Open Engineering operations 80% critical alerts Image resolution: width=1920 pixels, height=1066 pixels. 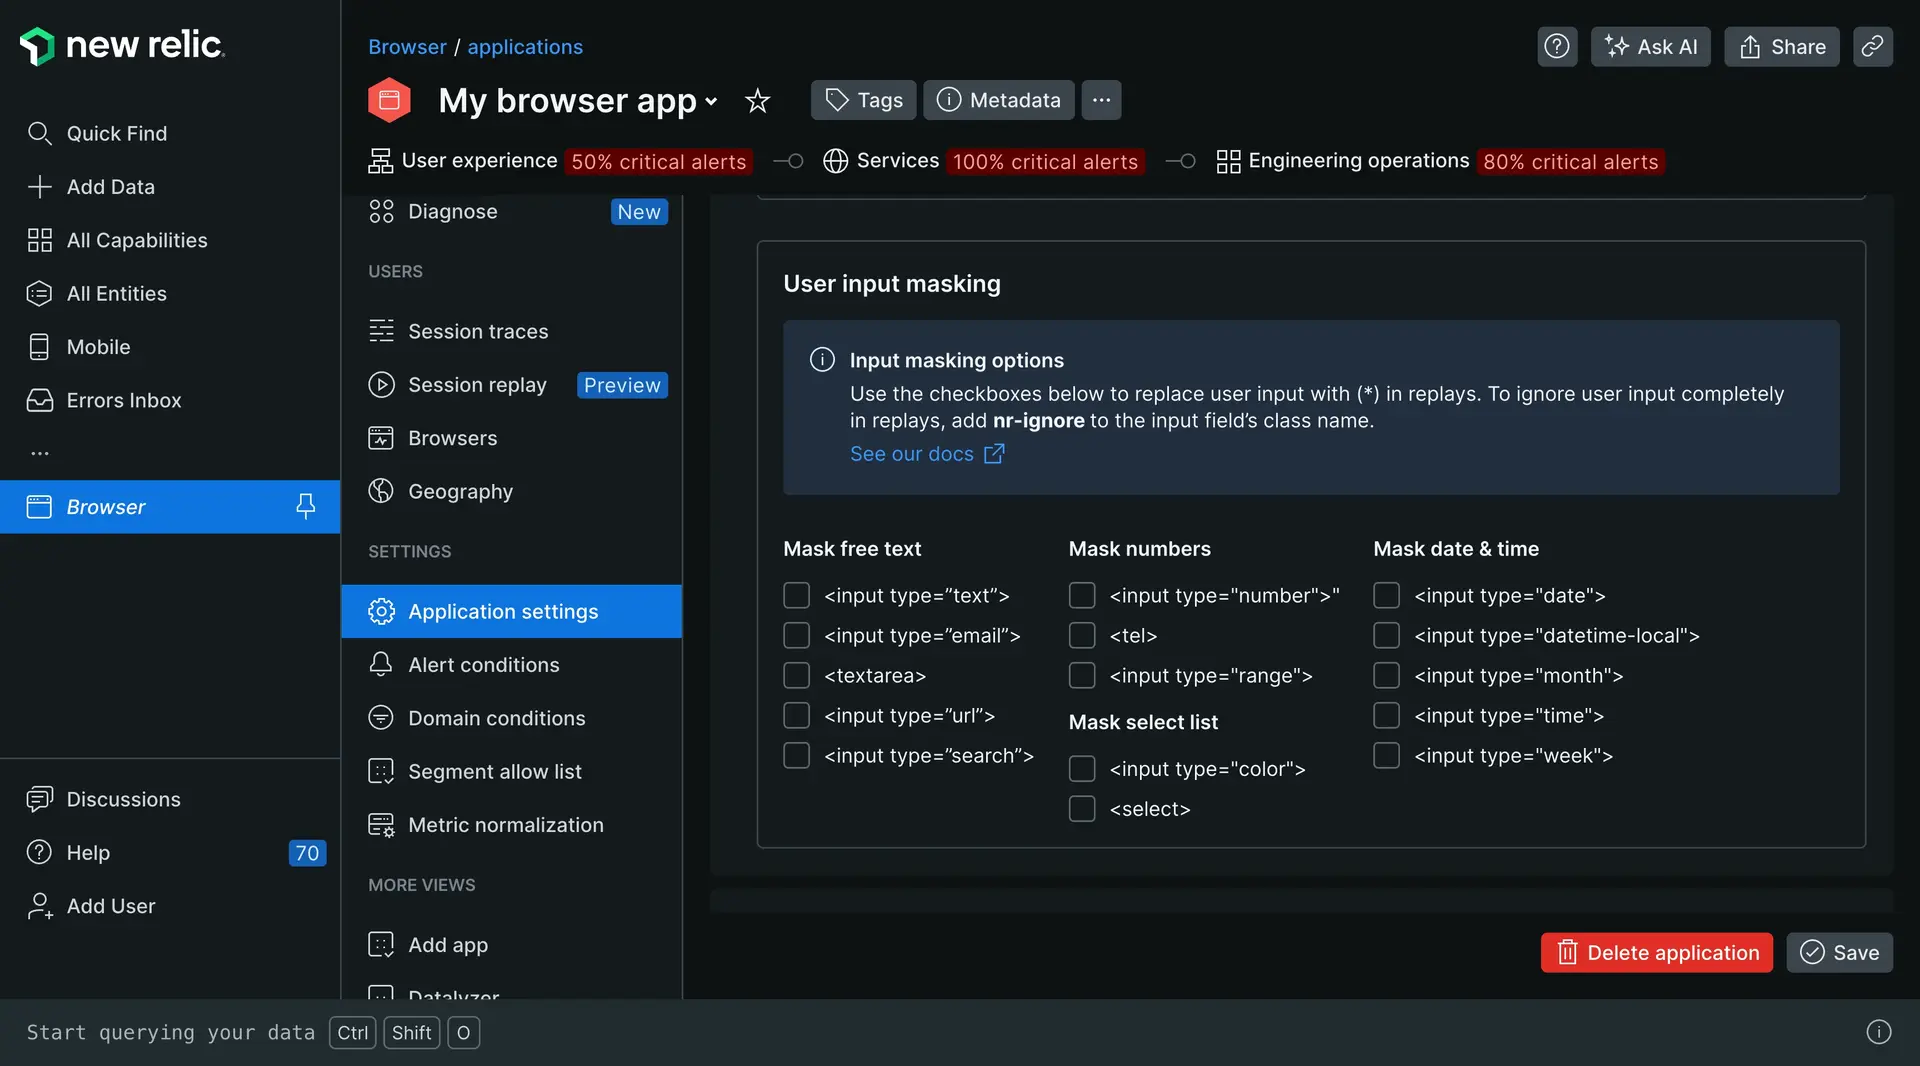coord(1440,161)
